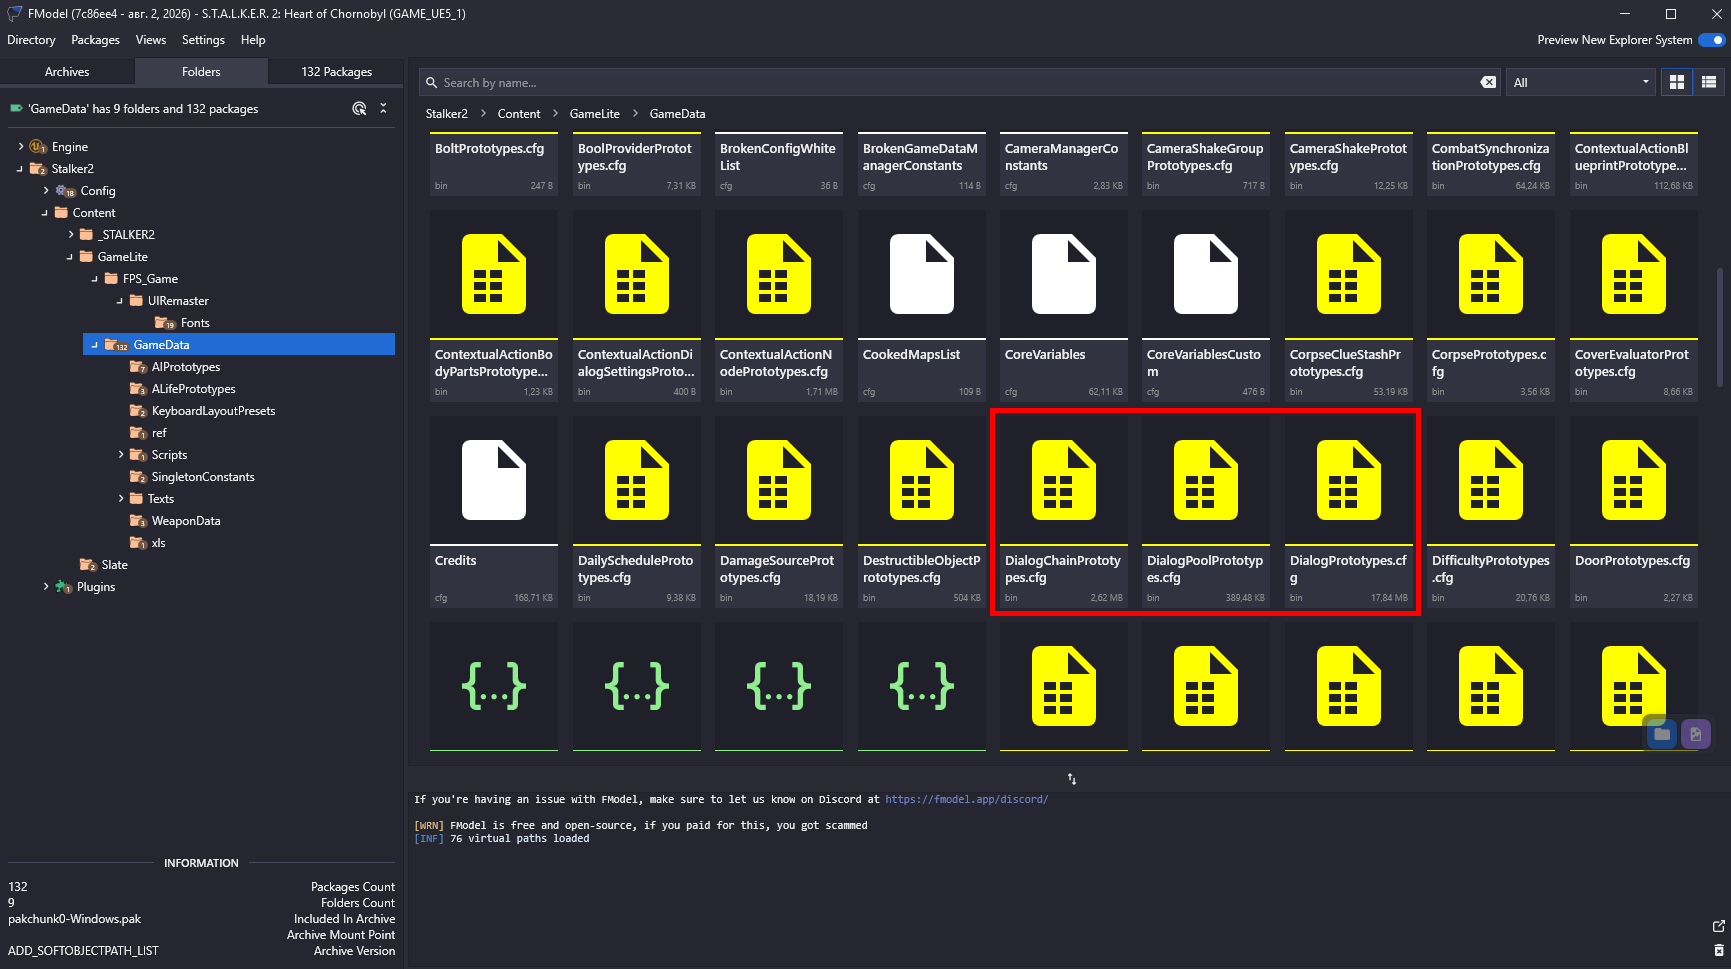
Task: Open the fmodel.app/discord link
Action: click(x=966, y=799)
